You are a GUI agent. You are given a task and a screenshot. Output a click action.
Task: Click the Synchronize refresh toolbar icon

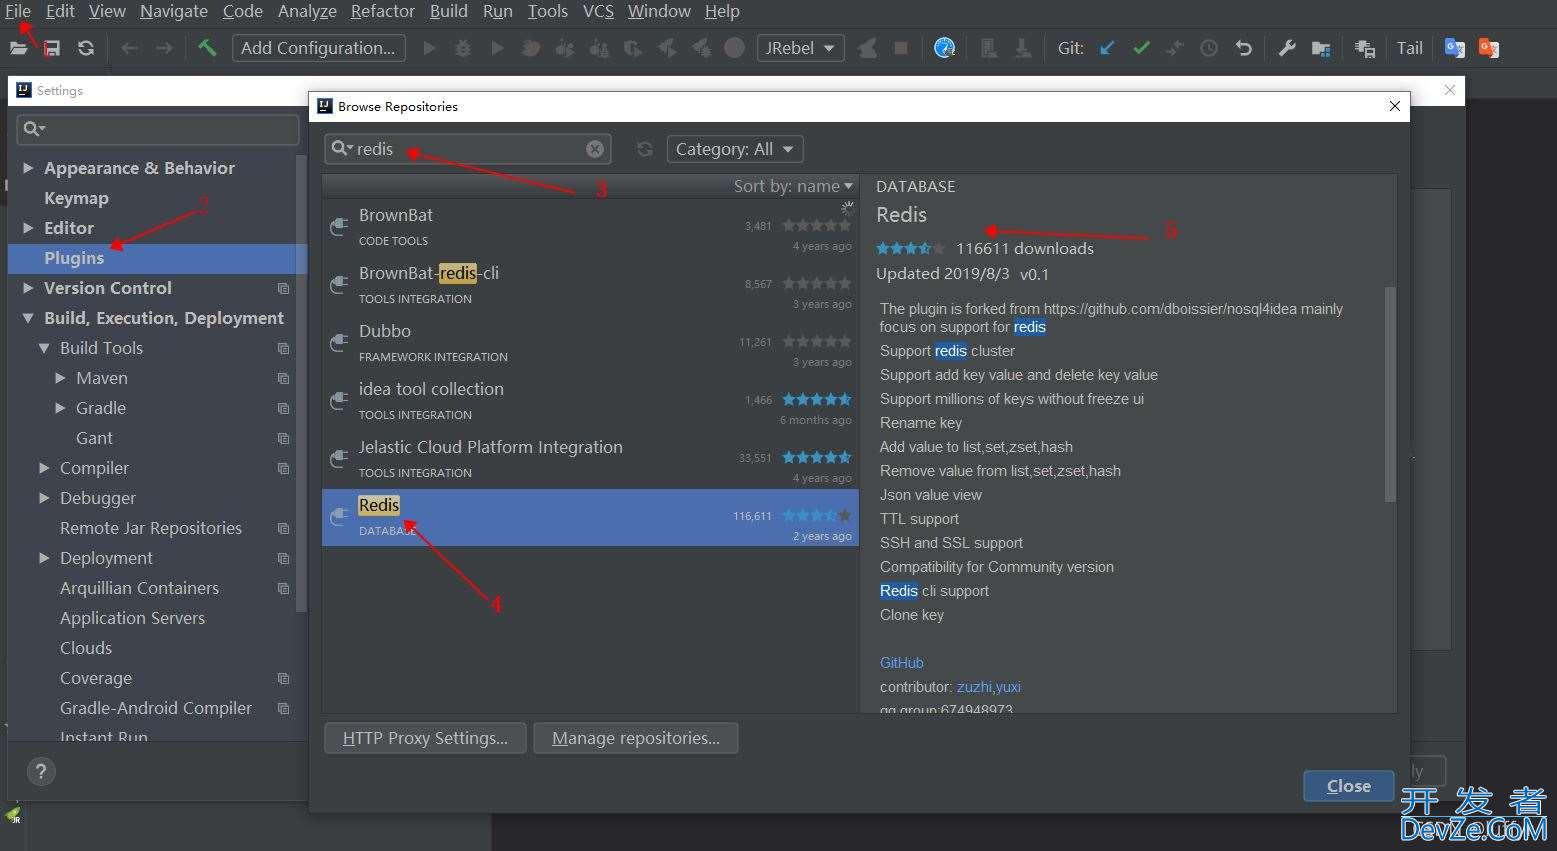click(86, 48)
